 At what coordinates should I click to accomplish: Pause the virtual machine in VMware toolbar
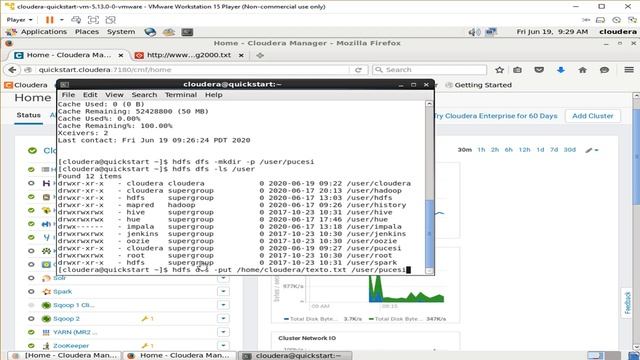[49, 20]
